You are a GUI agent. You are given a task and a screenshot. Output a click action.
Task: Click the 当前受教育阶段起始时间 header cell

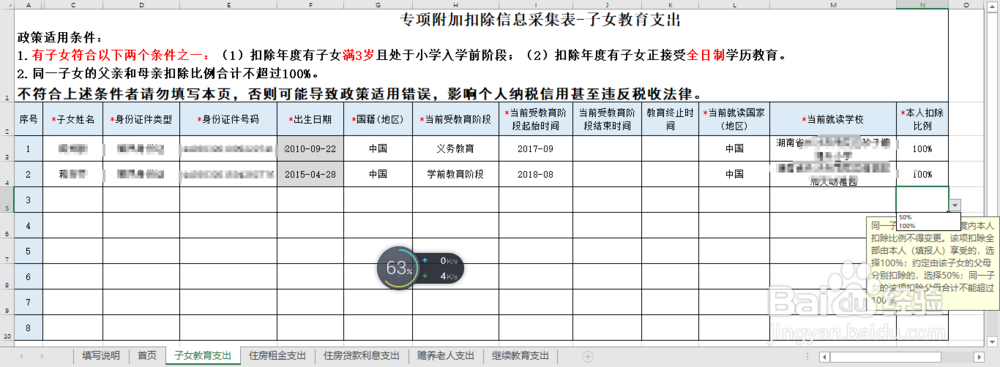pos(535,119)
